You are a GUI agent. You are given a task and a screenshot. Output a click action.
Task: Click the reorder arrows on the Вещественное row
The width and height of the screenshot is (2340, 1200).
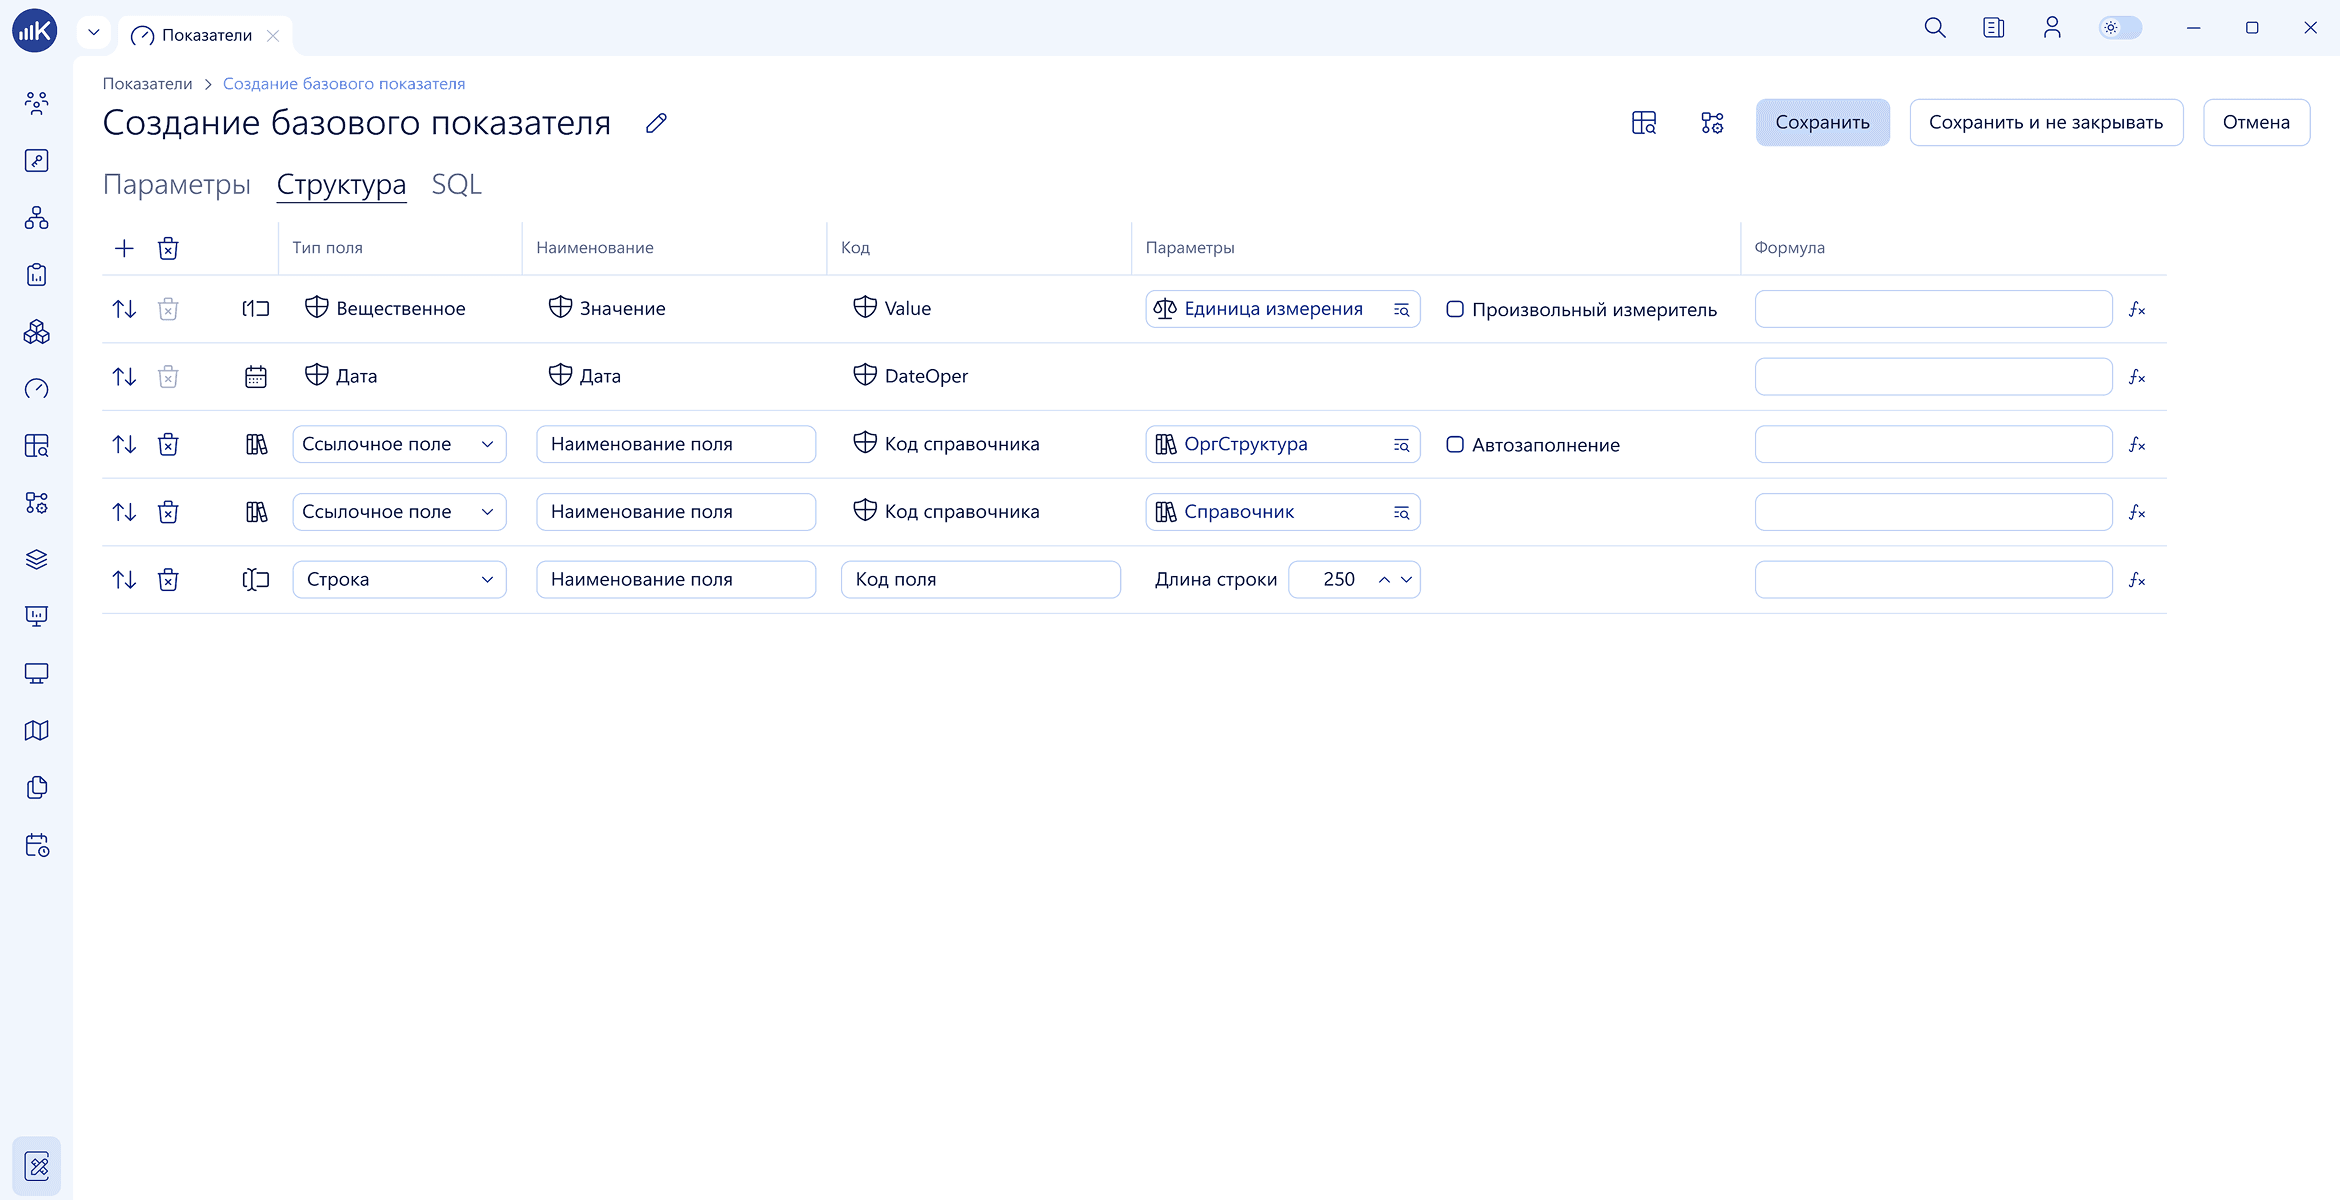[124, 309]
